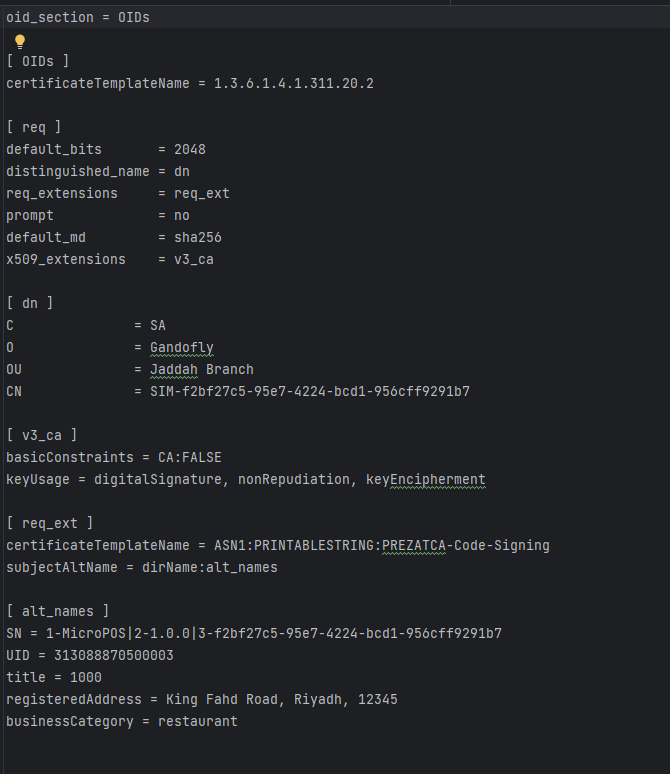The width and height of the screenshot is (670, 774).
Task: Click the [ dn ] section header
Action: [x=30, y=303]
